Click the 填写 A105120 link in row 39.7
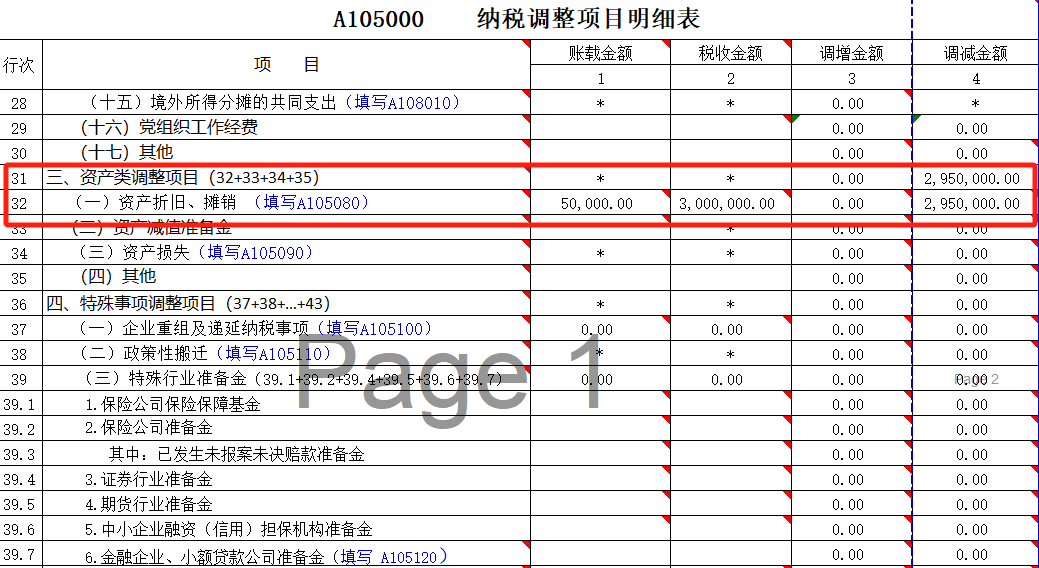This screenshot has width=1039, height=568. point(392,556)
